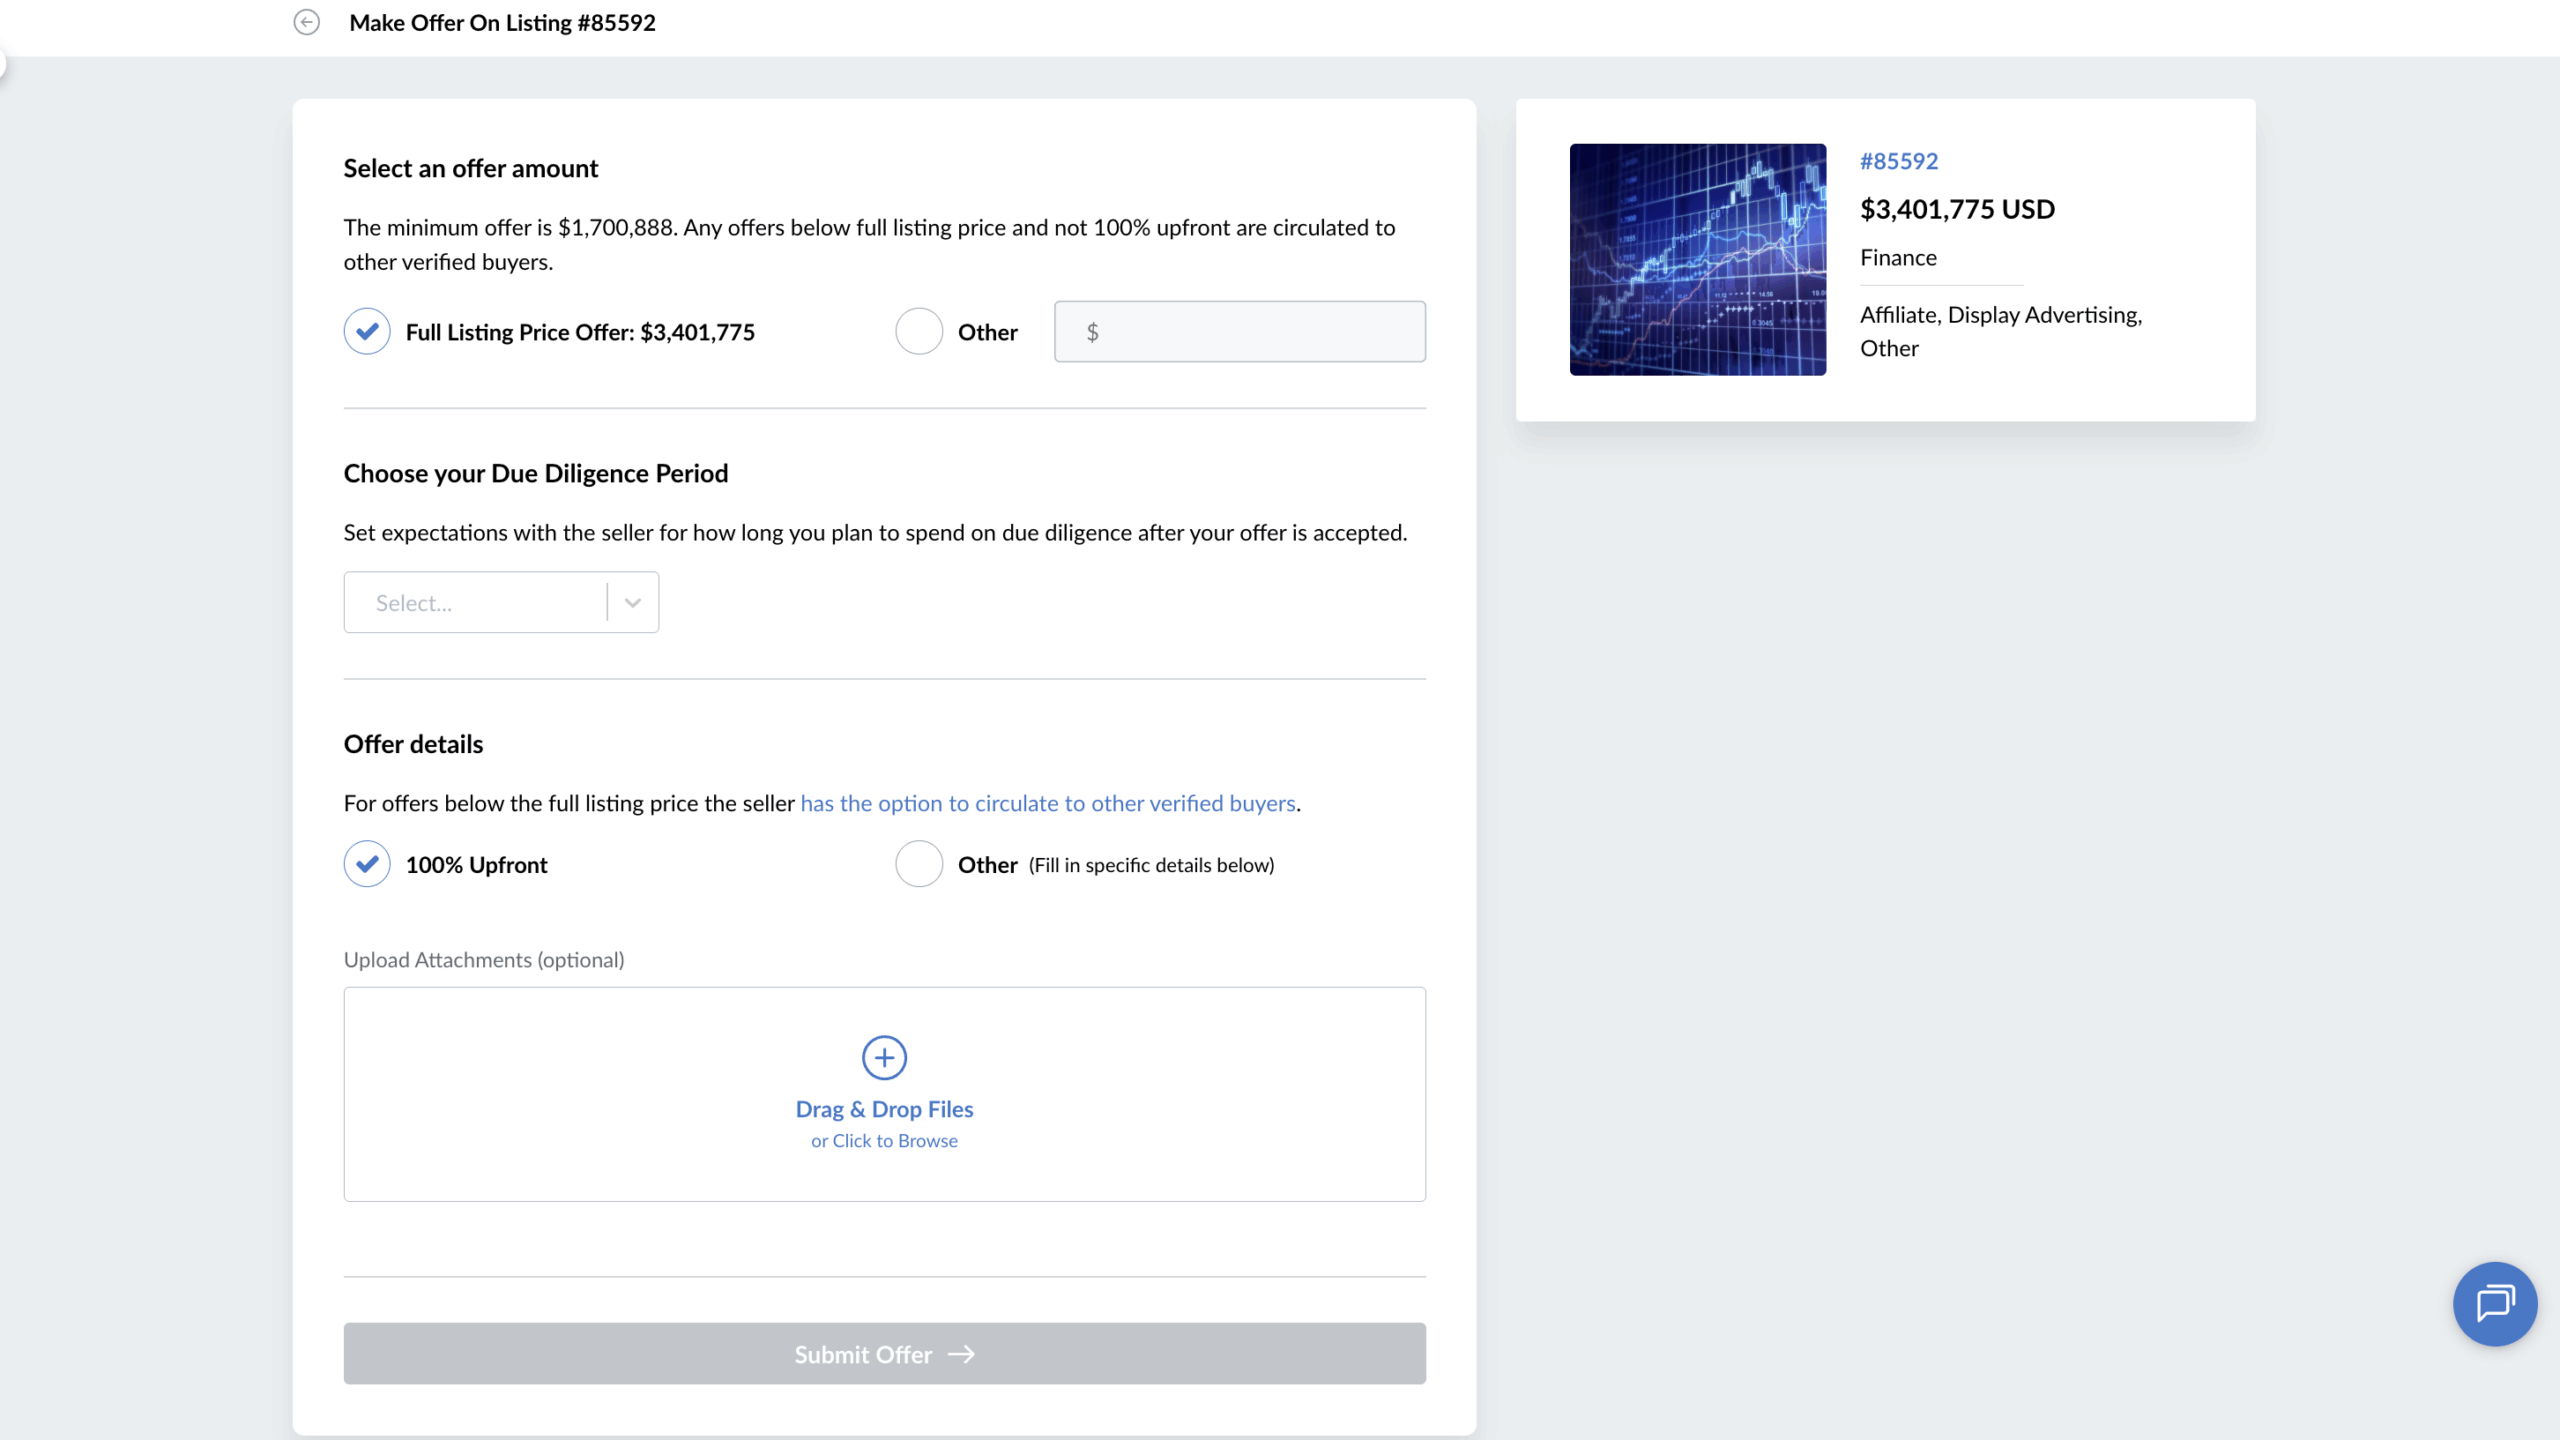The height and width of the screenshot is (1440, 2560).
Task: Click the plus icon in the upload area
Action: point(883,1057)
